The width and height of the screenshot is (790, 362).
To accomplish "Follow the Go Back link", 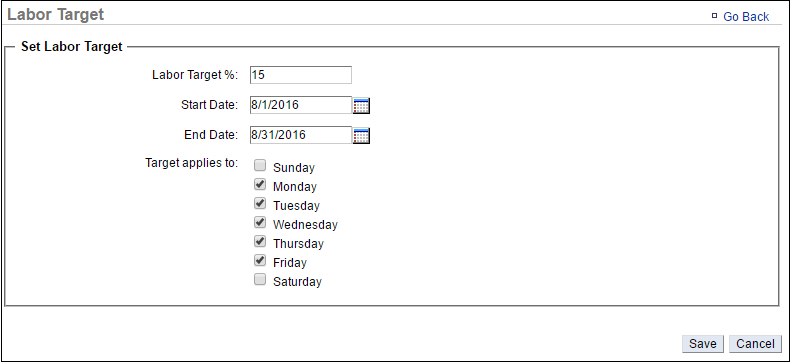I will 746,17.
